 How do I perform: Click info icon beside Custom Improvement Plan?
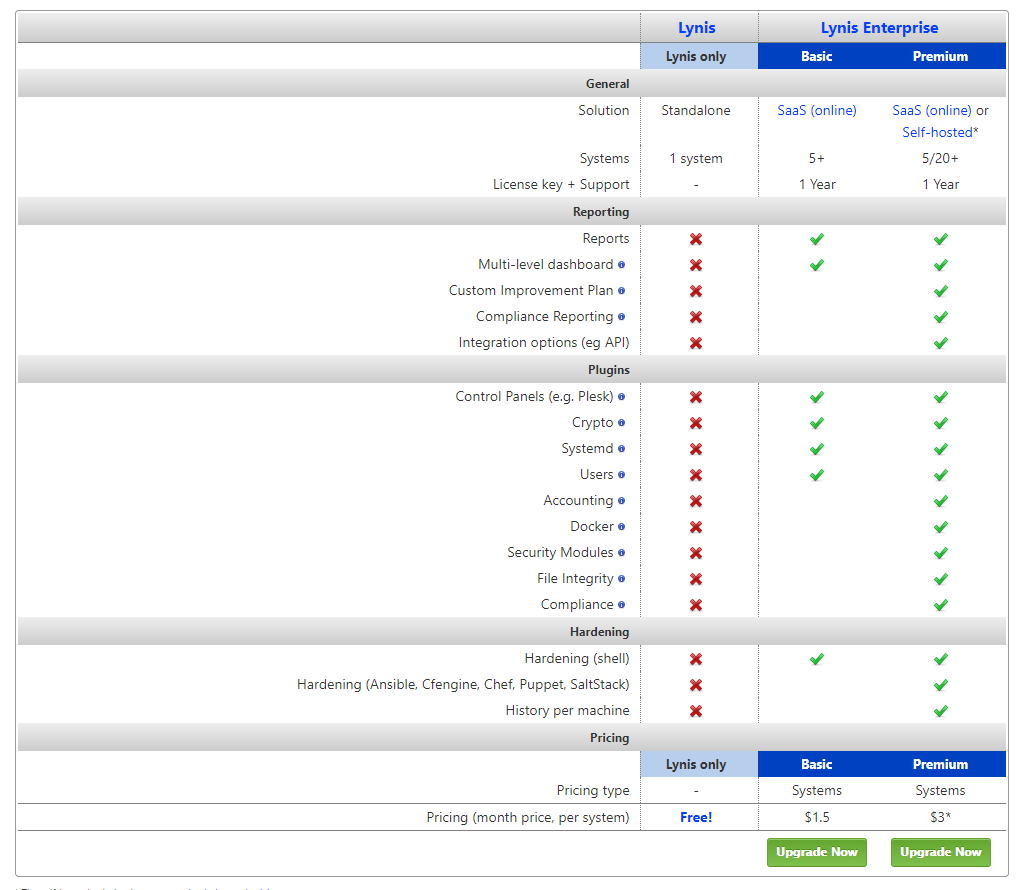[x=621, y=291]
